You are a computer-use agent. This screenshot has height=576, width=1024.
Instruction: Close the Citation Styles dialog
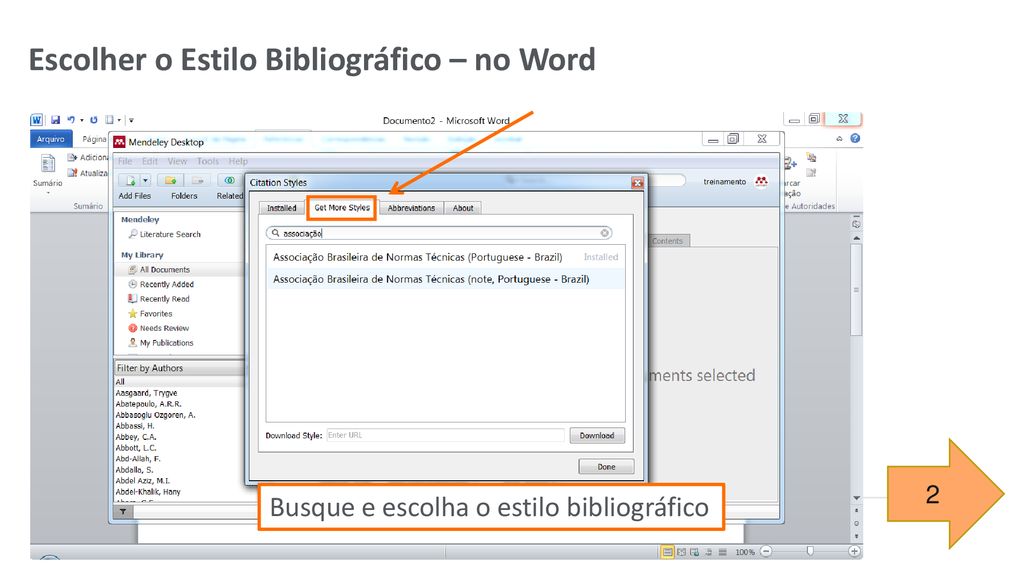[637, 183]
